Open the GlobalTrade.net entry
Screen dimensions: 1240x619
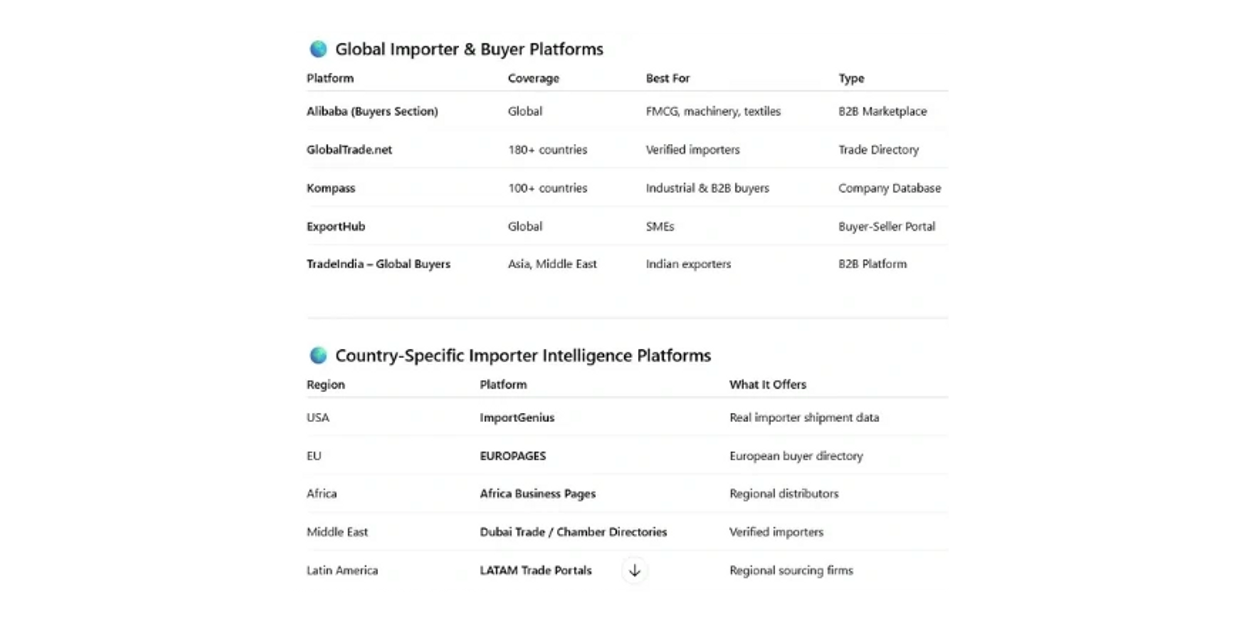[349, 150]
